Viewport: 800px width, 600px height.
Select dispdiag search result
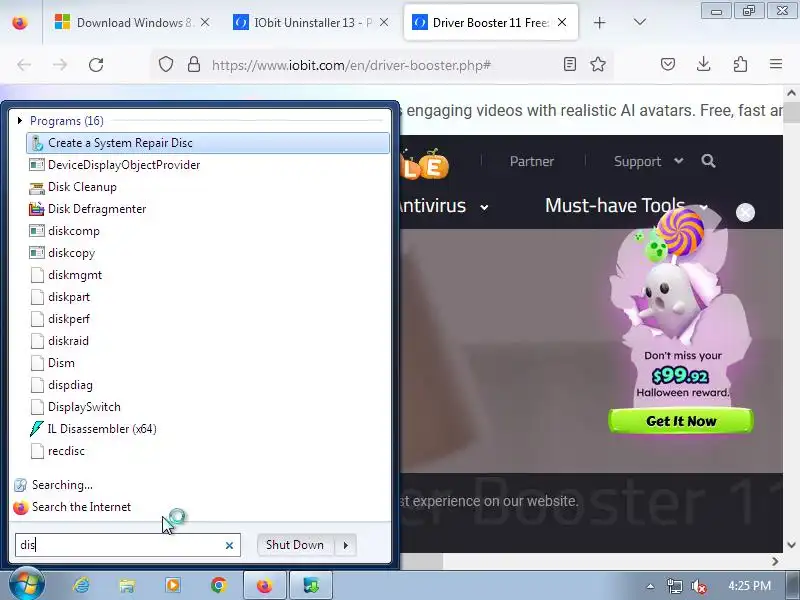(x=70, y=385)
